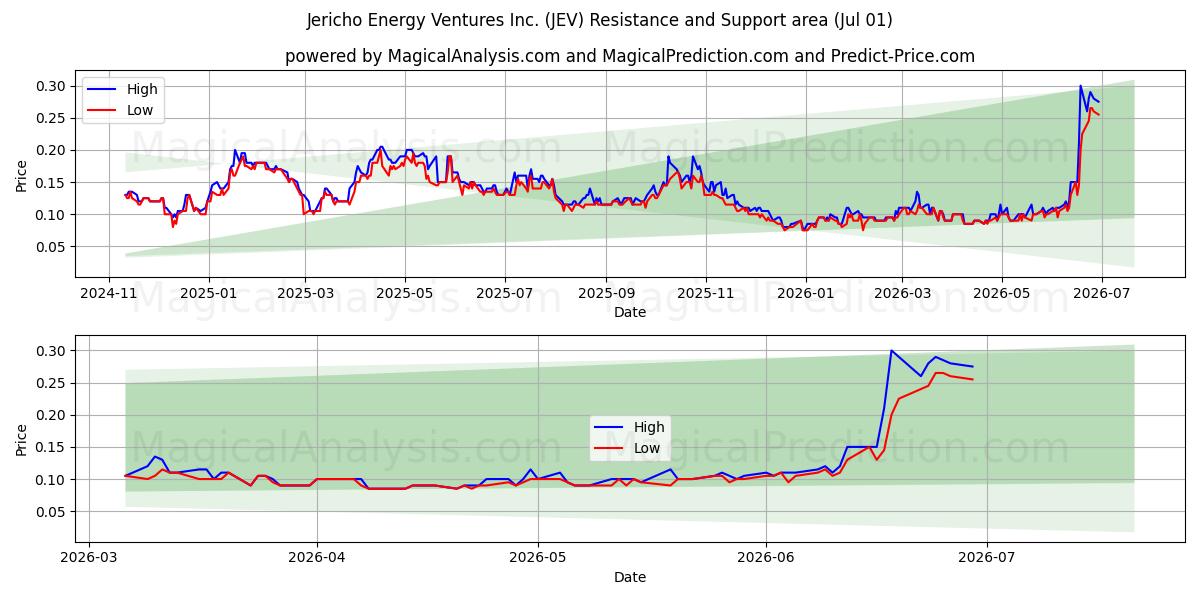The image size is (1200, 600).
Task: Click the 'Price' y-axis label of bottom chart
Action: click(x=22, y=439)
